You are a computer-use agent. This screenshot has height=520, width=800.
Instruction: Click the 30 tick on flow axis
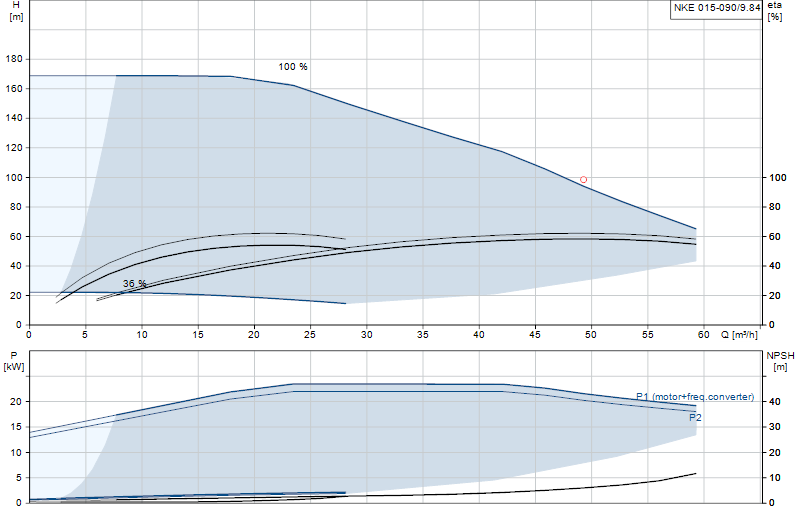pos(366,335)
